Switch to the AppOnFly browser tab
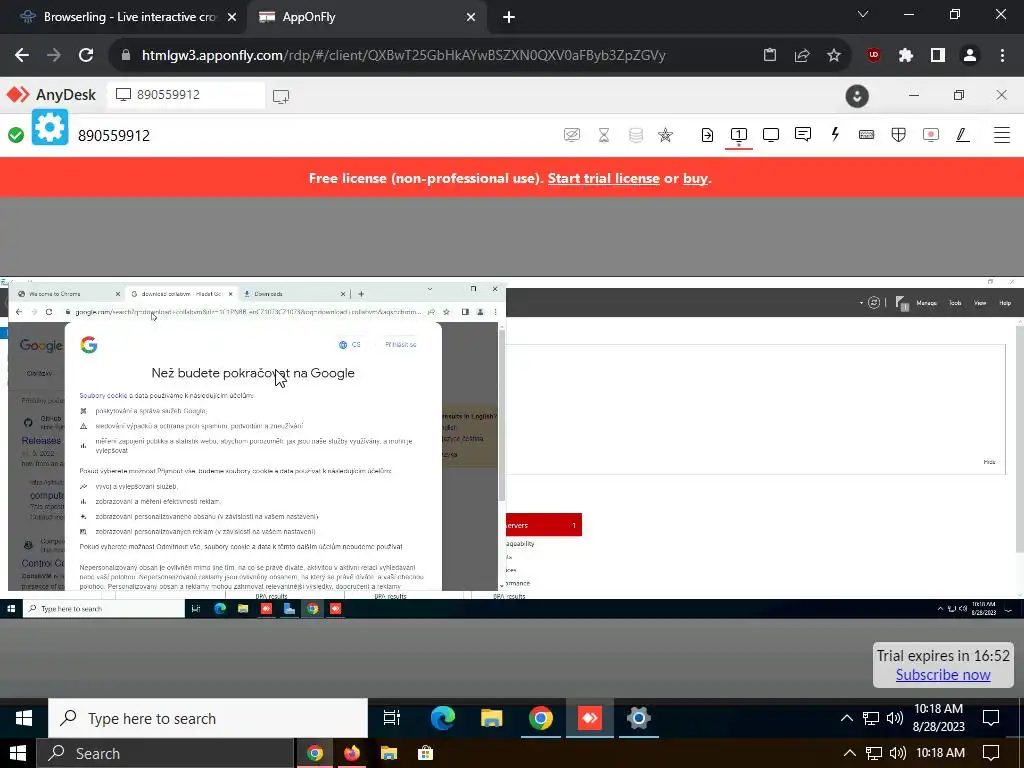This screenshot has width=1024, height=768. tap(366, 17)
